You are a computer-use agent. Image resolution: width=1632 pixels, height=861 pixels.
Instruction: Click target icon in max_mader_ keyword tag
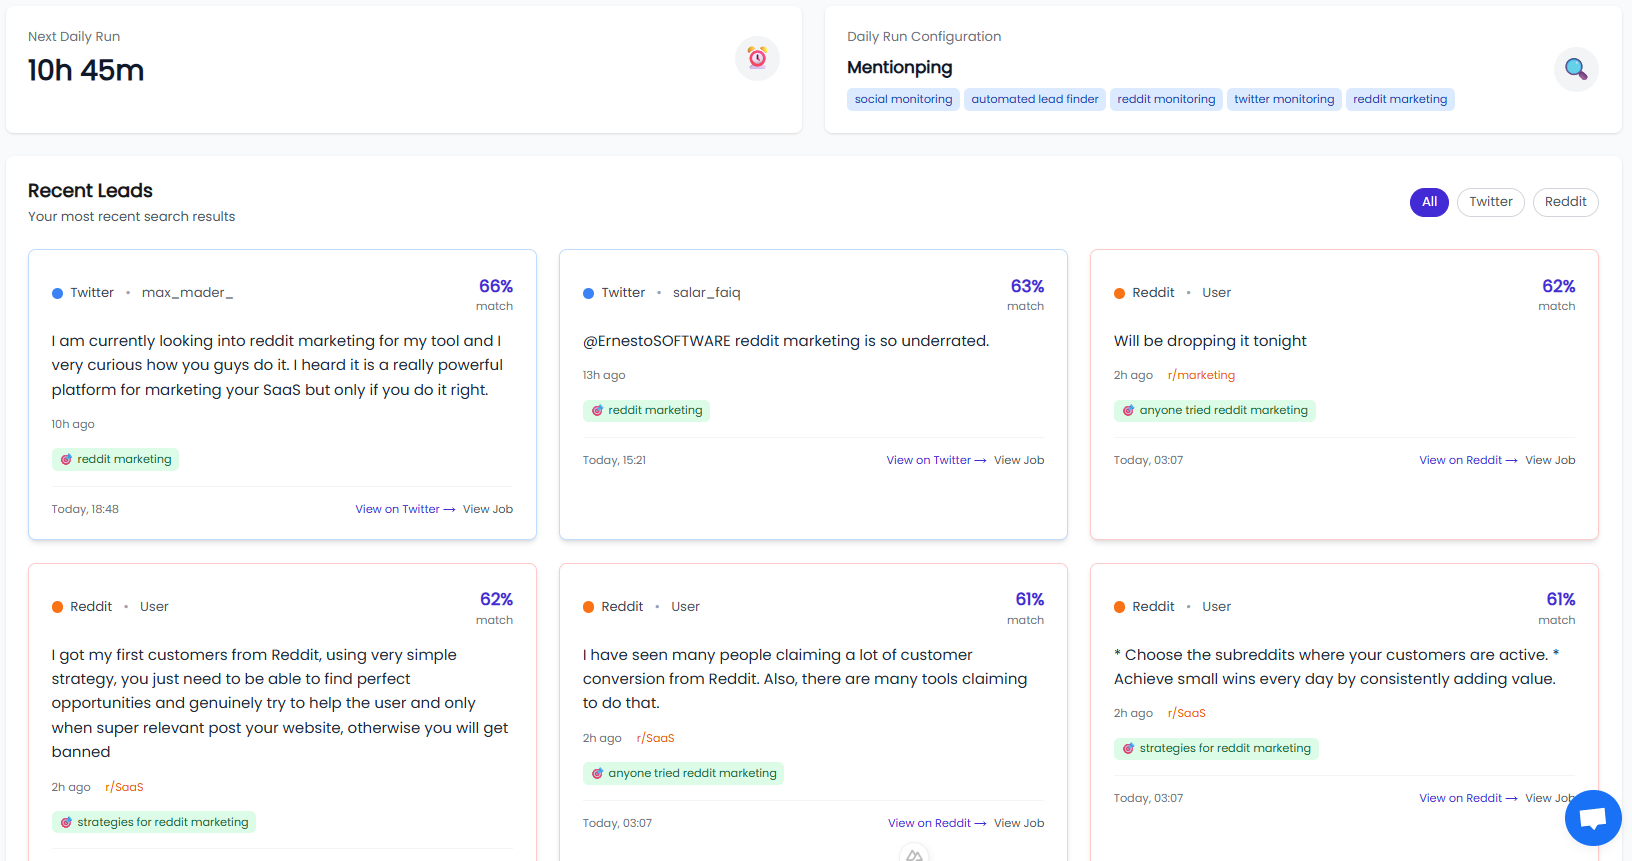(66, 460)
